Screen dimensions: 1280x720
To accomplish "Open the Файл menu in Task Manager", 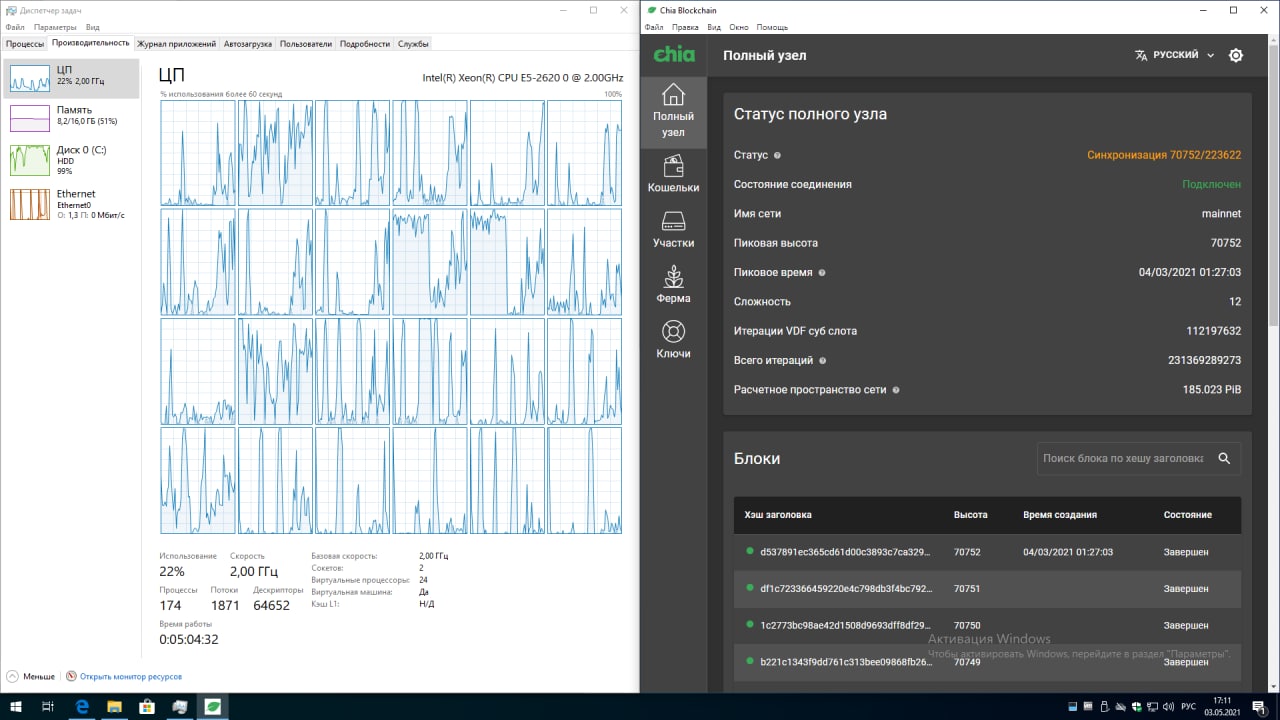I will 14,27.
